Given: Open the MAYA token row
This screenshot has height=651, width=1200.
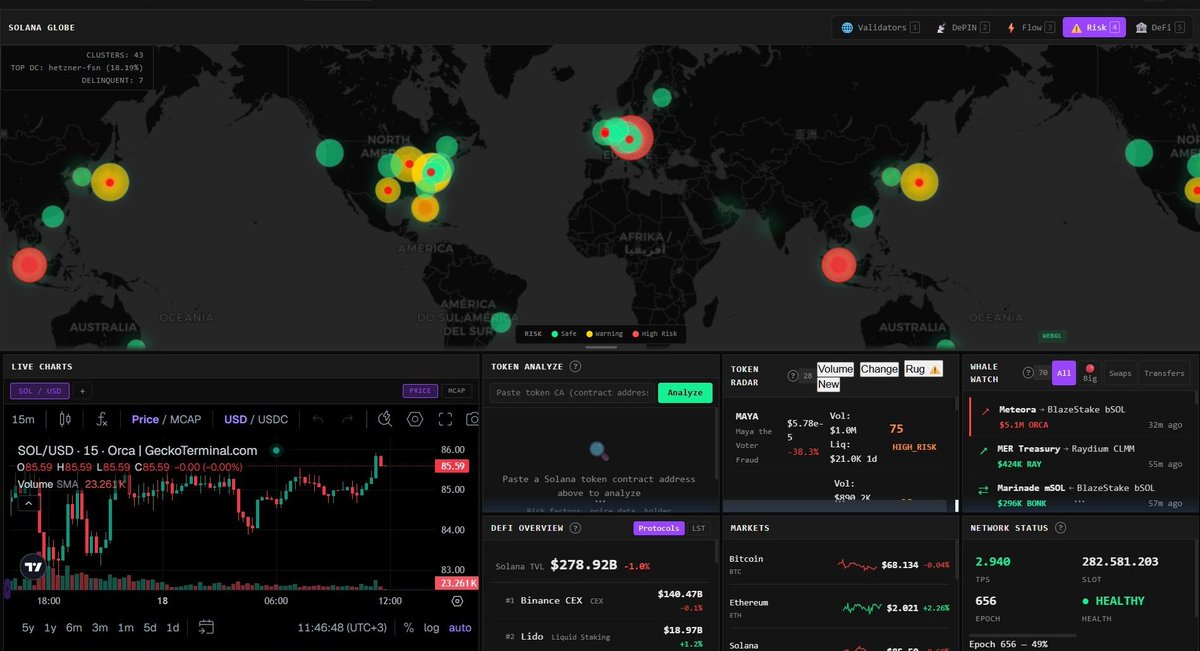Looking at the screenshot, I should point(838,438).
